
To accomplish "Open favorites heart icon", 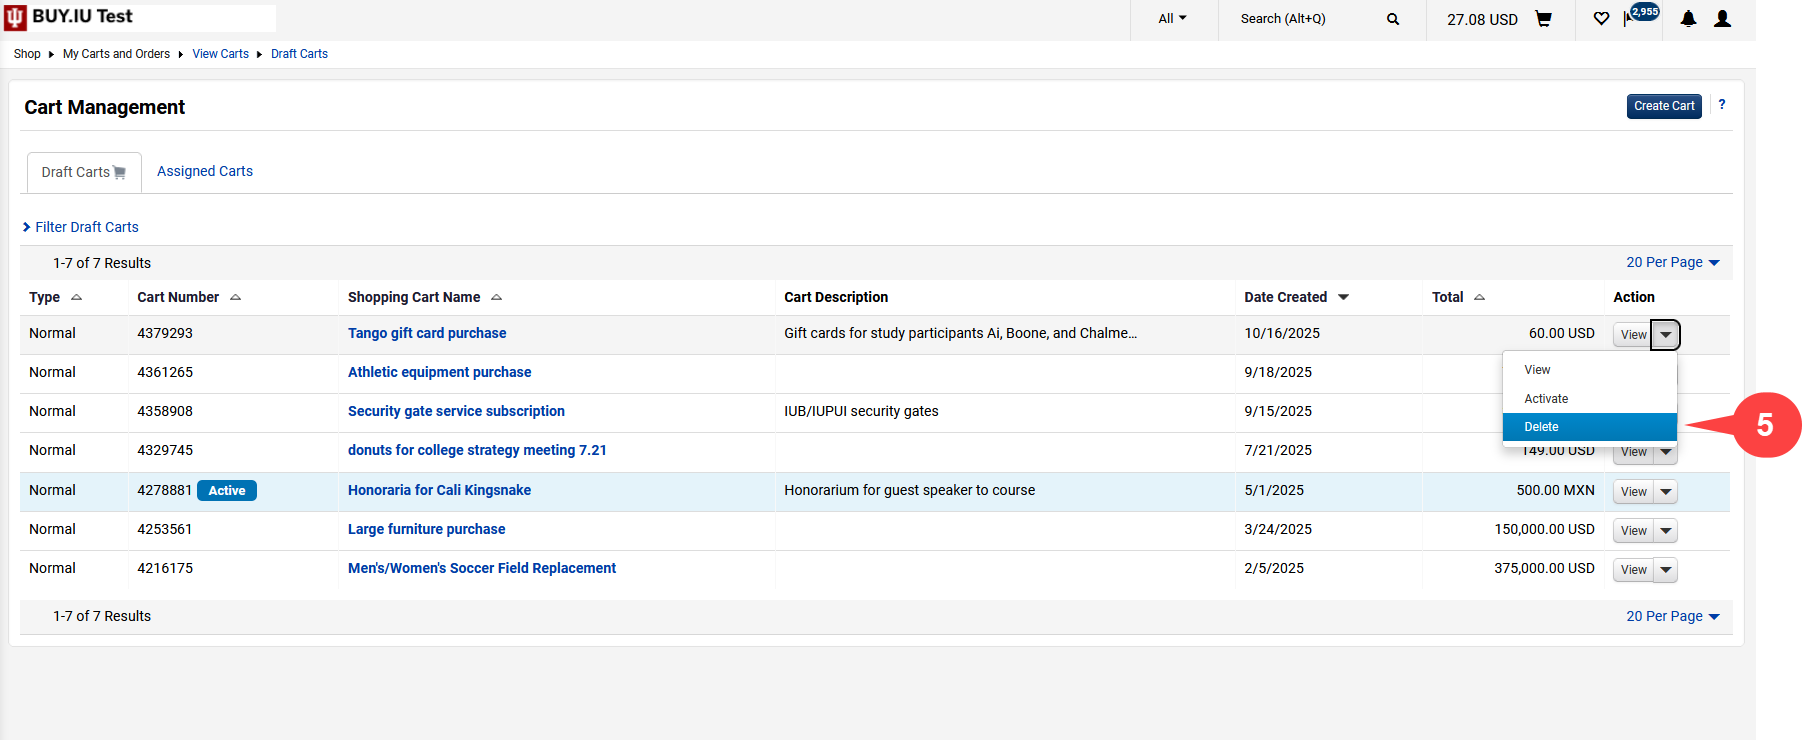I will coord(1601,19).
